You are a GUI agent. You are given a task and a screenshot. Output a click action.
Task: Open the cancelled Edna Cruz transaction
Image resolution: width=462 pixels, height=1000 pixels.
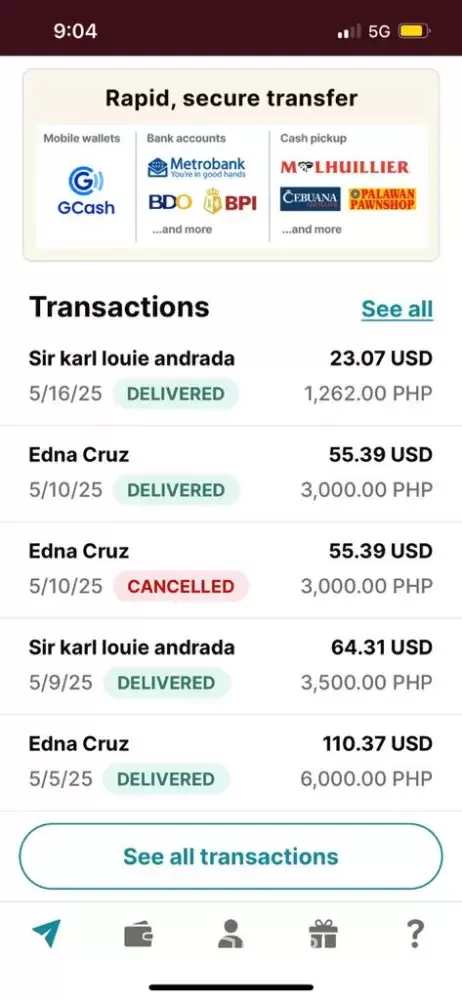click(x=231, y=570)
